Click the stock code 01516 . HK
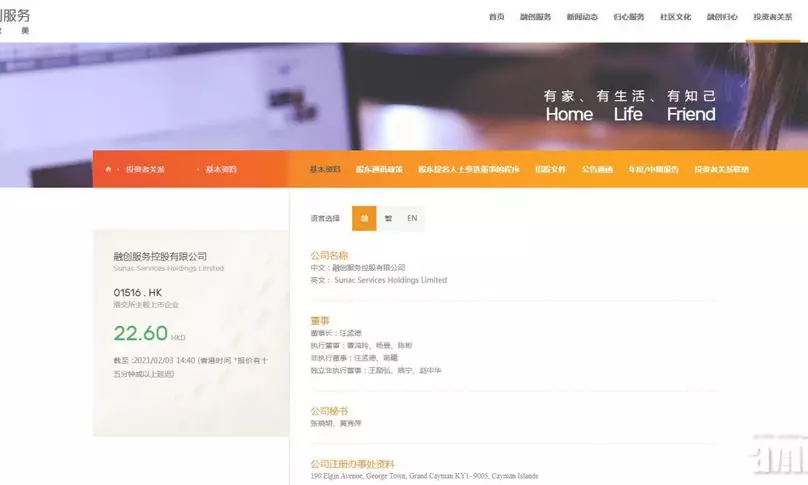The image size is (808, 485). 138,292
